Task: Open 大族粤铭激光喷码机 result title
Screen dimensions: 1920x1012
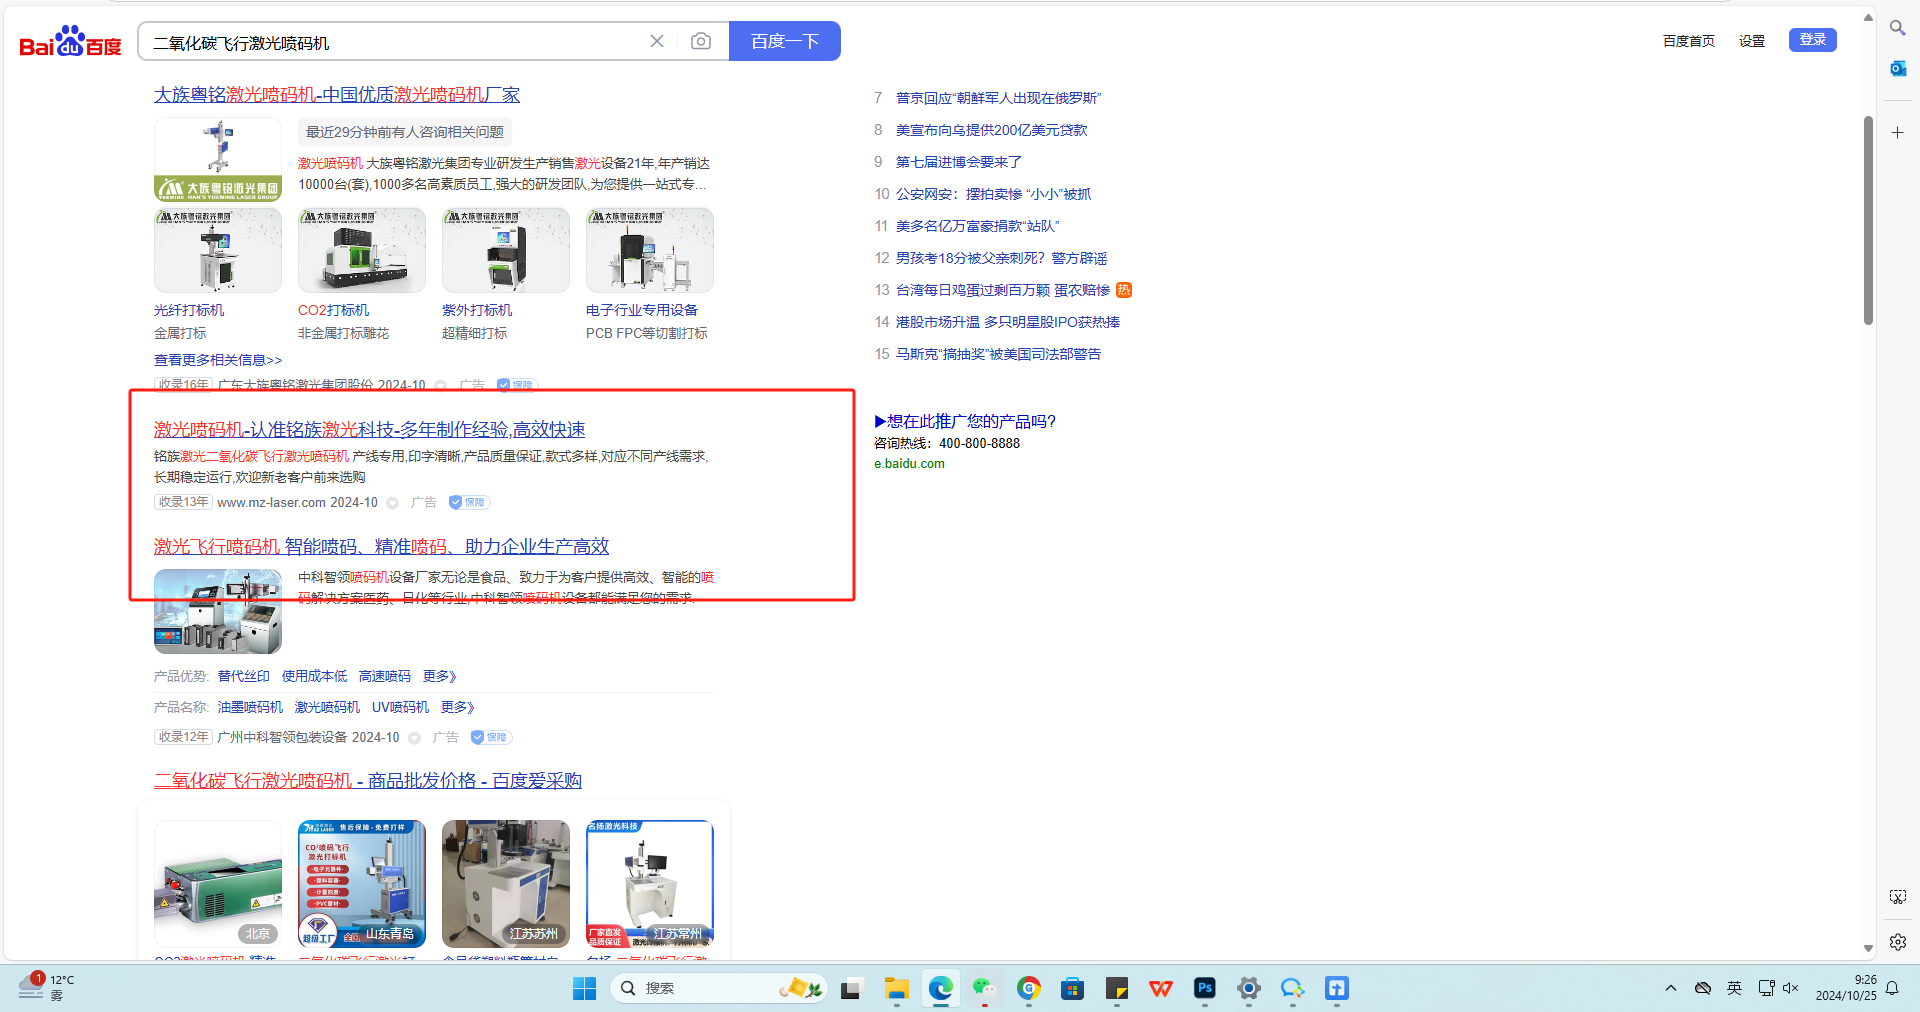Action: coord(337,95)
